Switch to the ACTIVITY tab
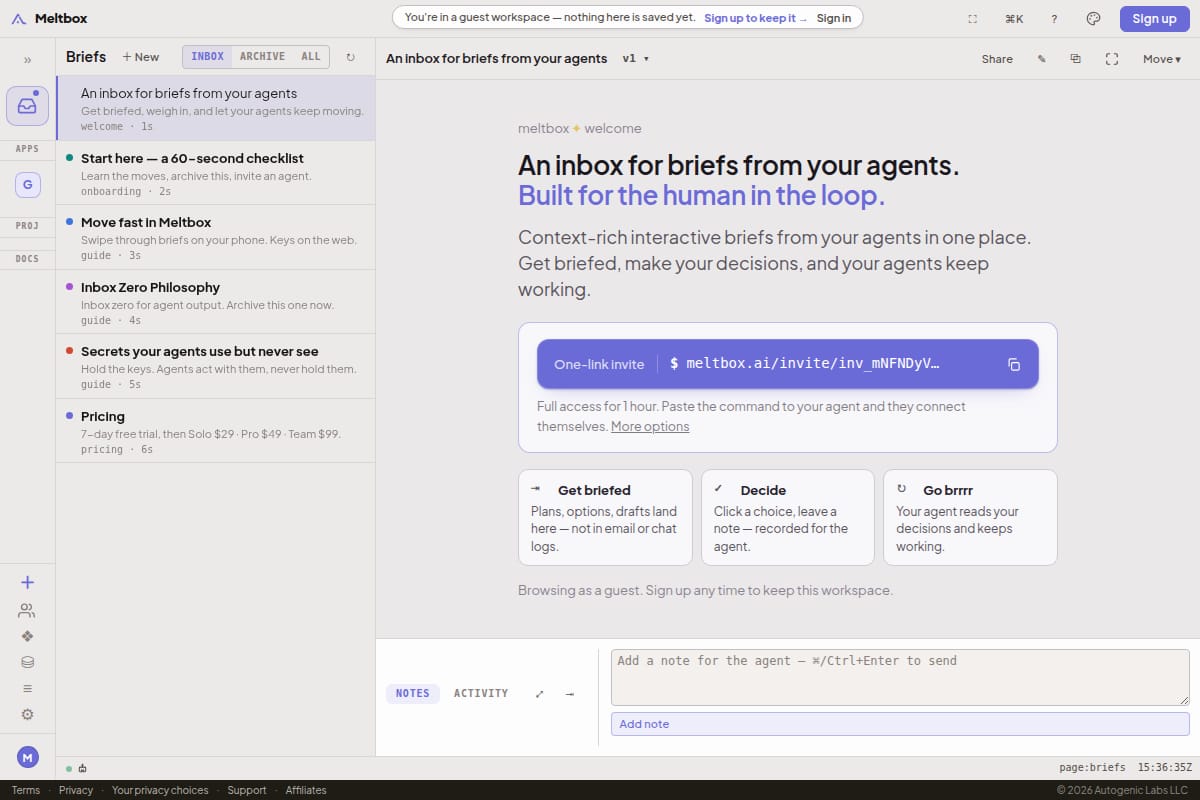The image size is (1200, 800). click(481, 694)
